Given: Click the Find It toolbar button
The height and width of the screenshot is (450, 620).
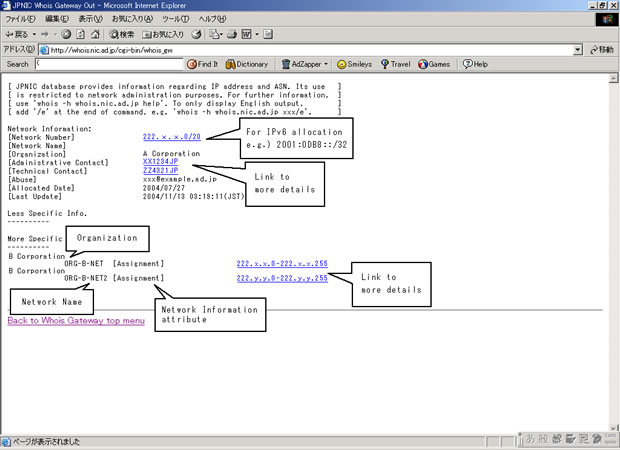Looking at the screenshot, I should click(202, 64).
